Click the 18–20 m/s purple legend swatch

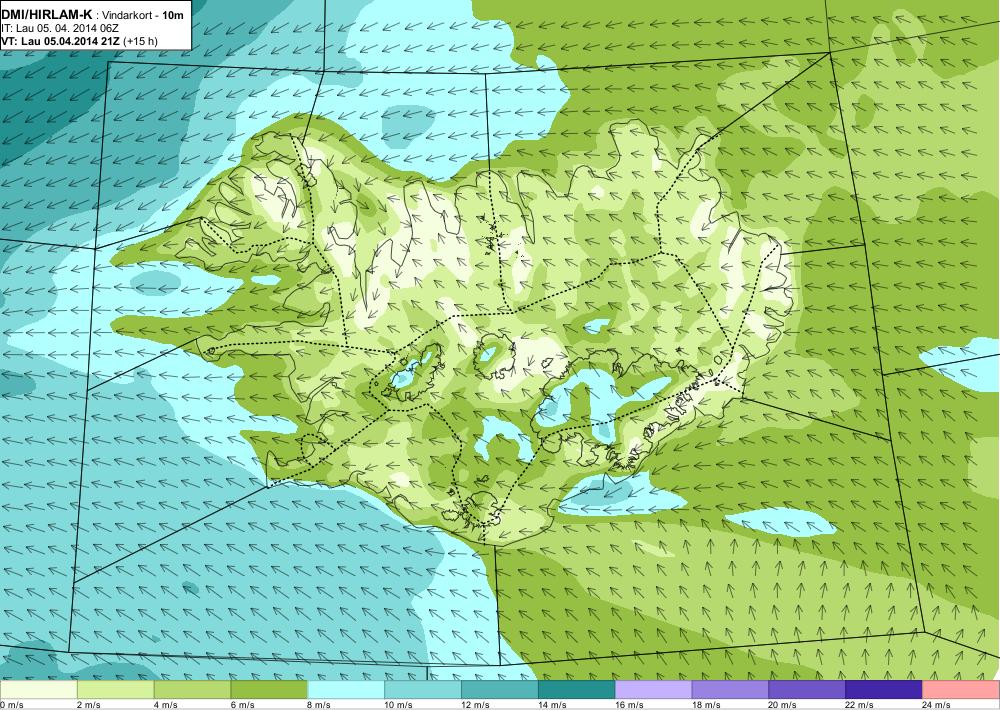click(730, 690)
